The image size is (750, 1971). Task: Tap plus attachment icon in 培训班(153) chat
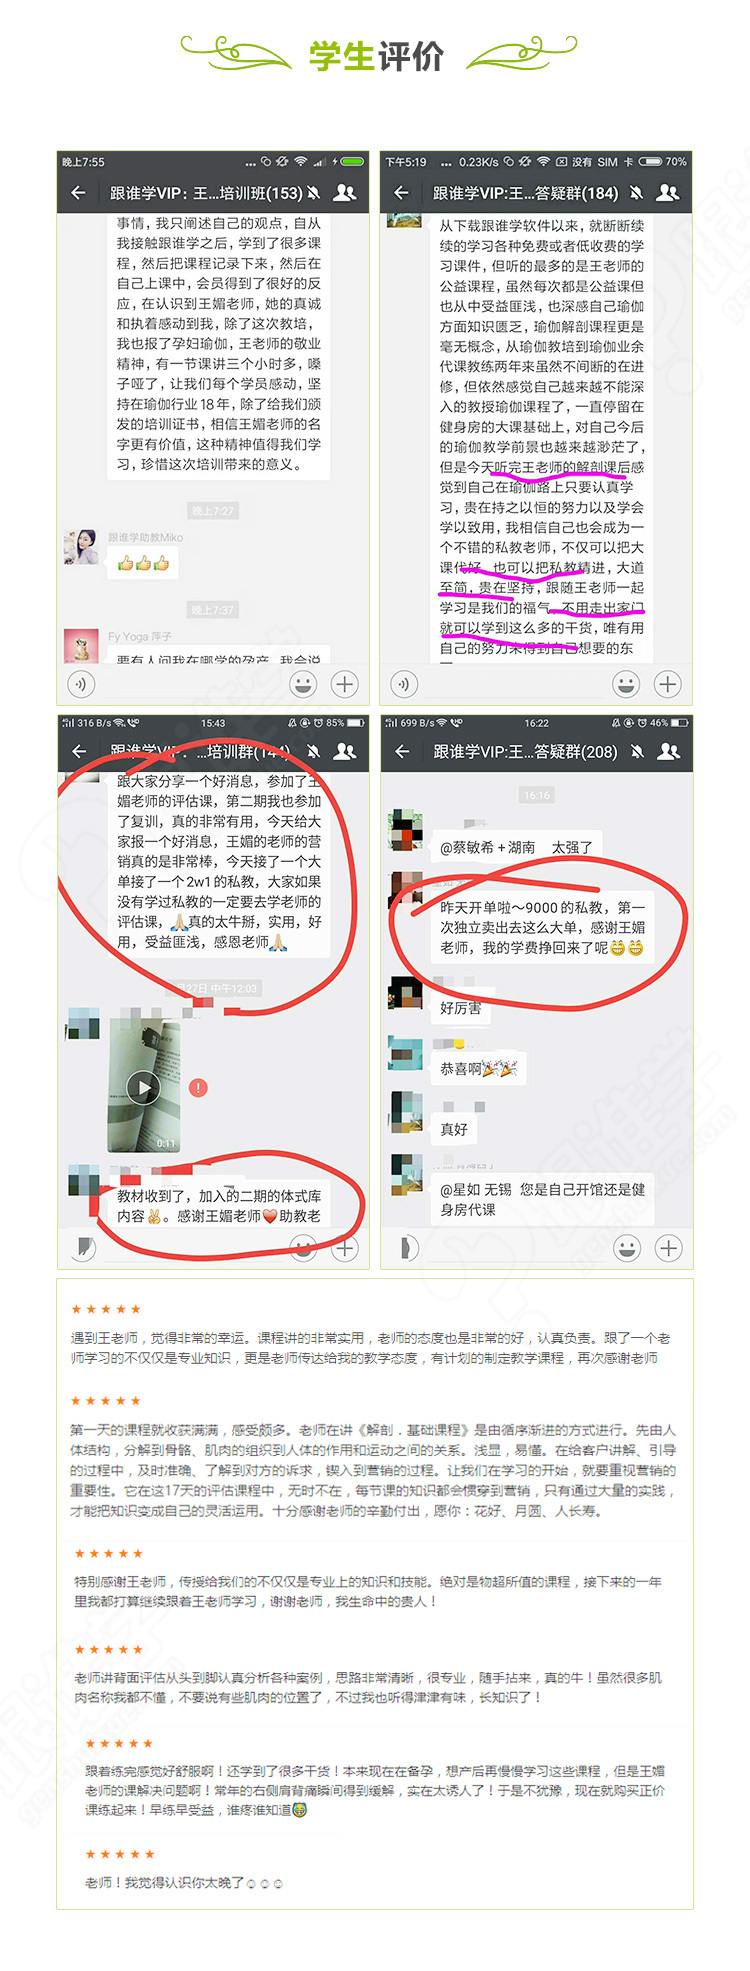[x=344, y=684]
